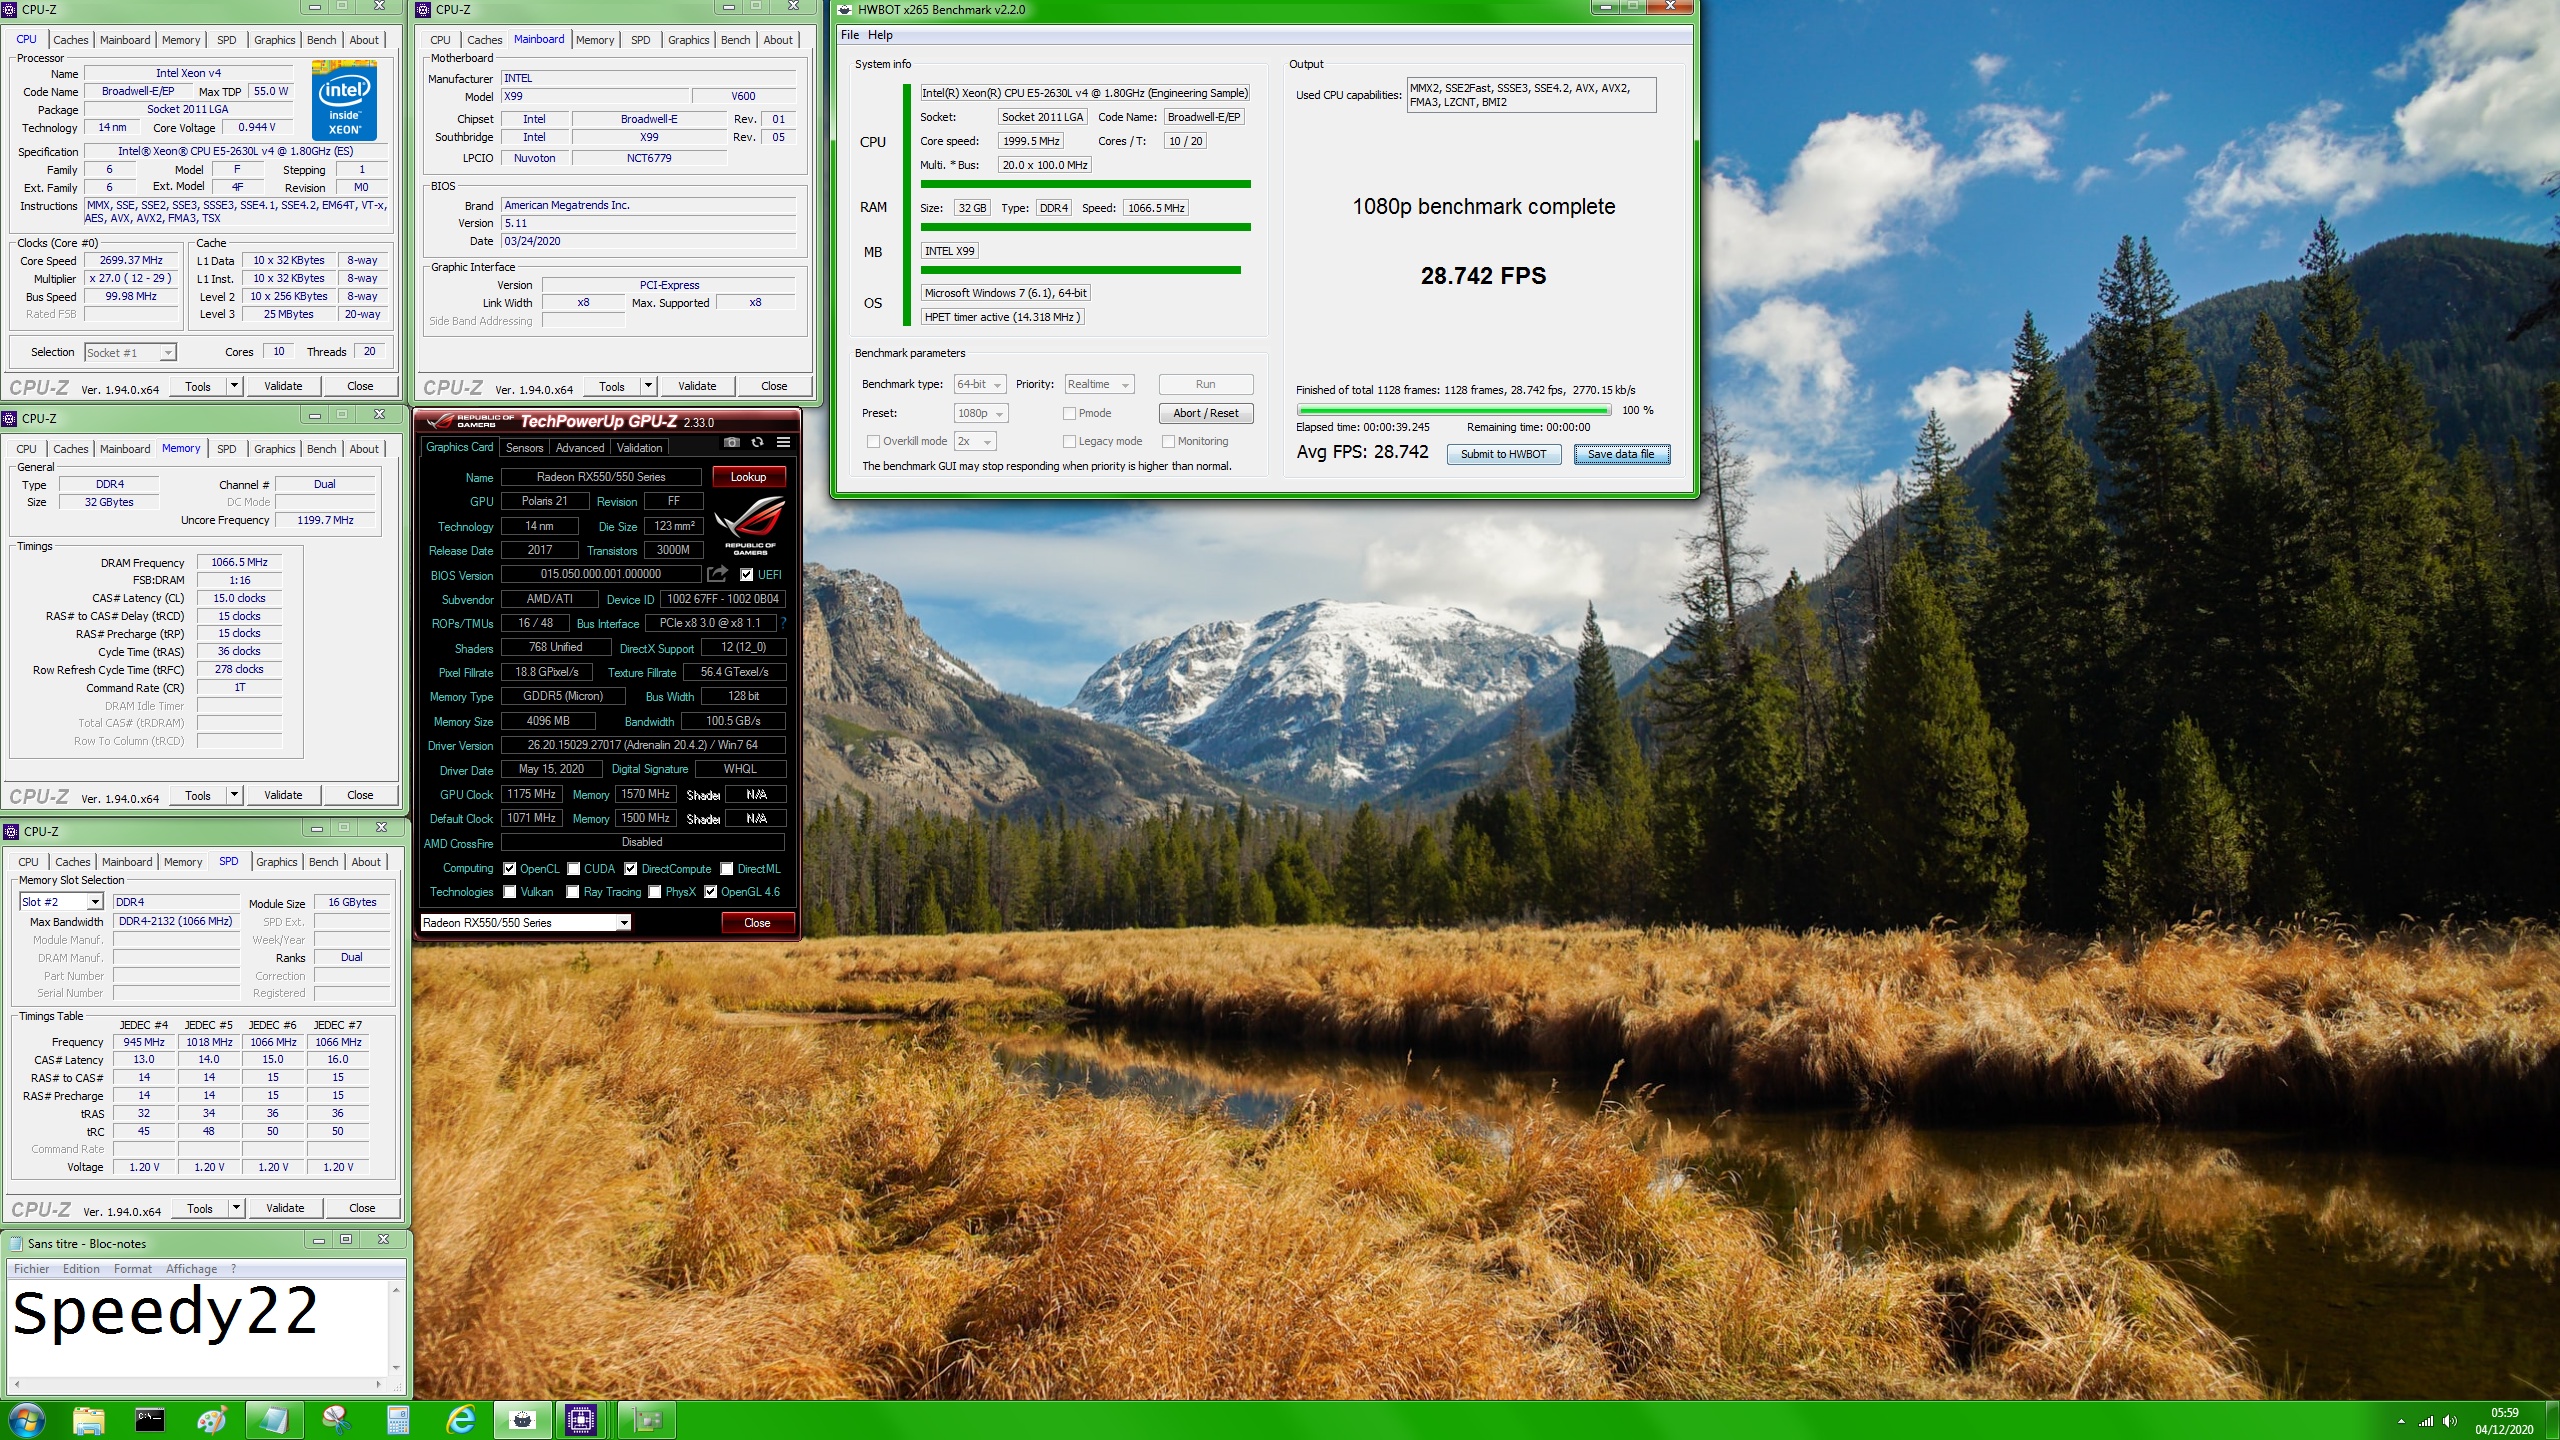
Task: Toggle the UEFI checkbox in GPU-Z
Action: [747, 575]
